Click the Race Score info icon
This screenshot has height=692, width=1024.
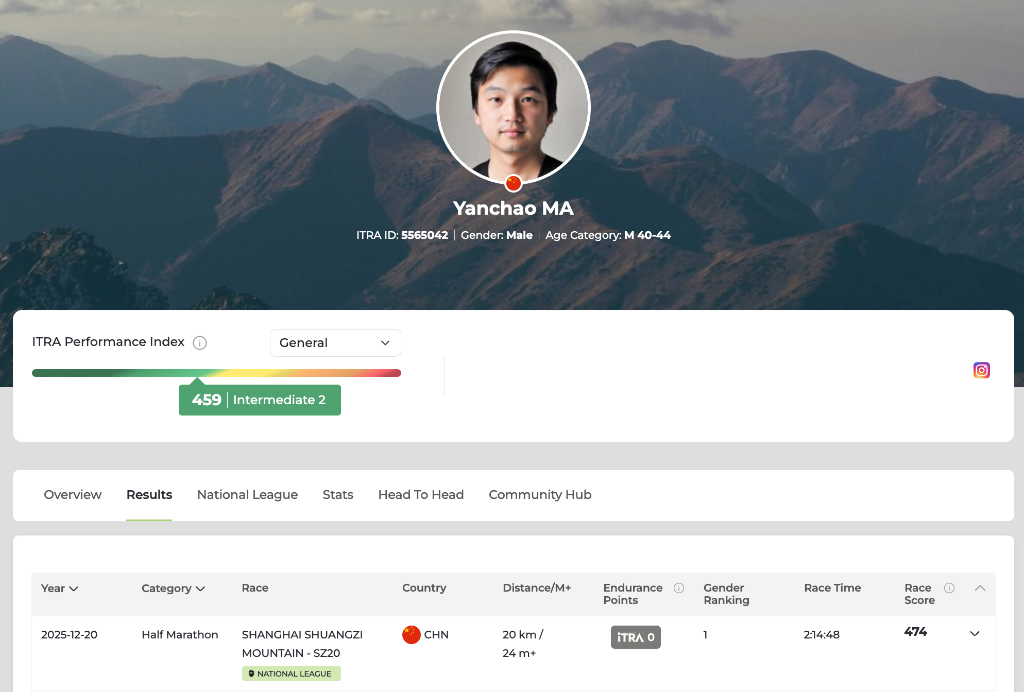[949, 588]
